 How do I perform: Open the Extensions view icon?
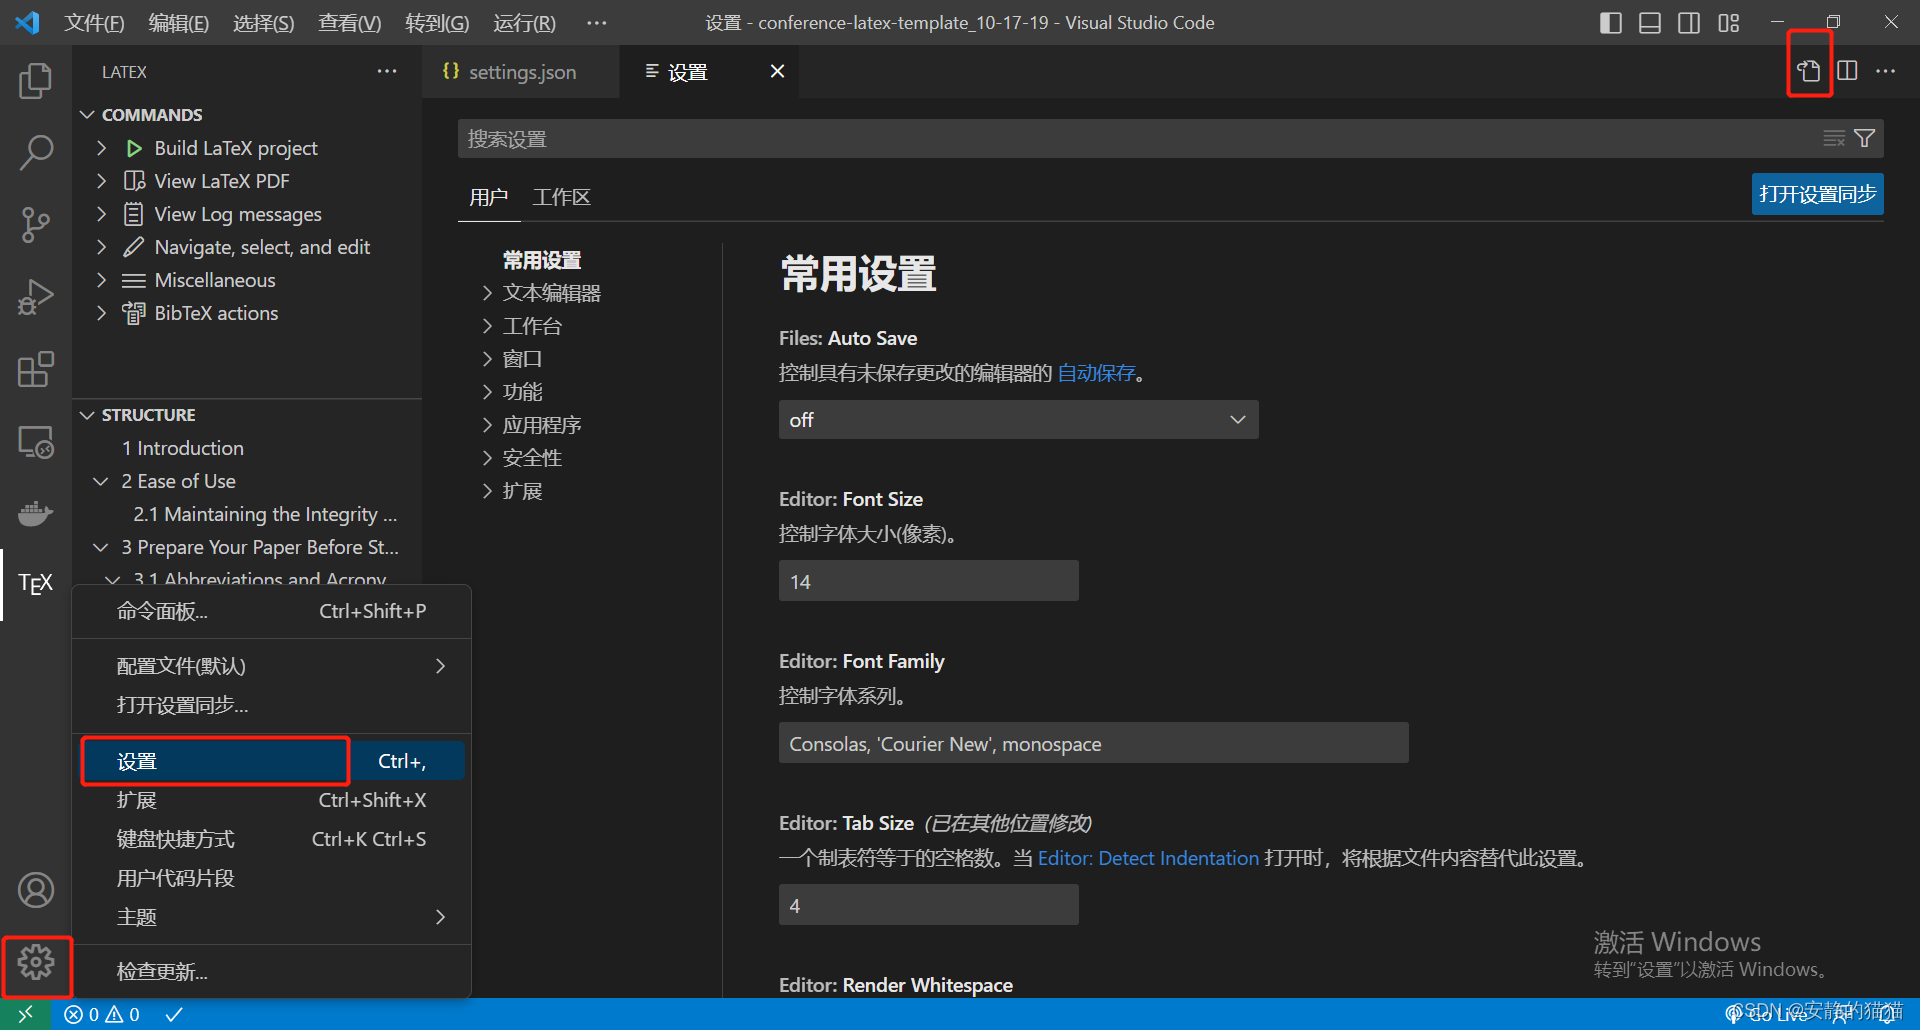(36, 369)
